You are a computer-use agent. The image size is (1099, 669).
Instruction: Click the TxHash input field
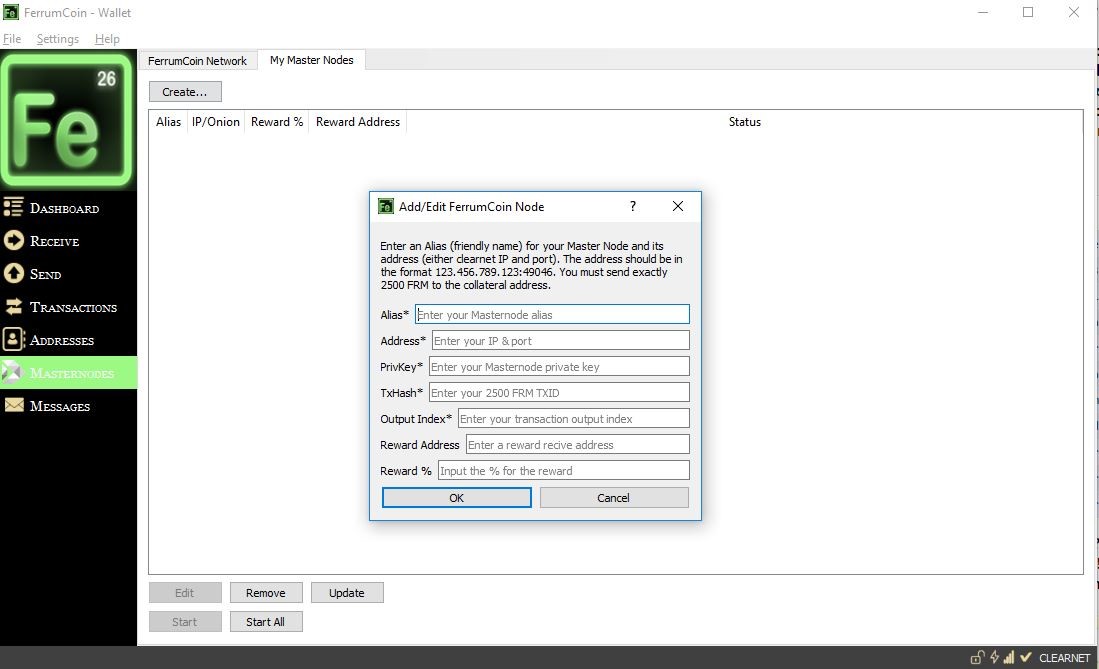(559, 392)
